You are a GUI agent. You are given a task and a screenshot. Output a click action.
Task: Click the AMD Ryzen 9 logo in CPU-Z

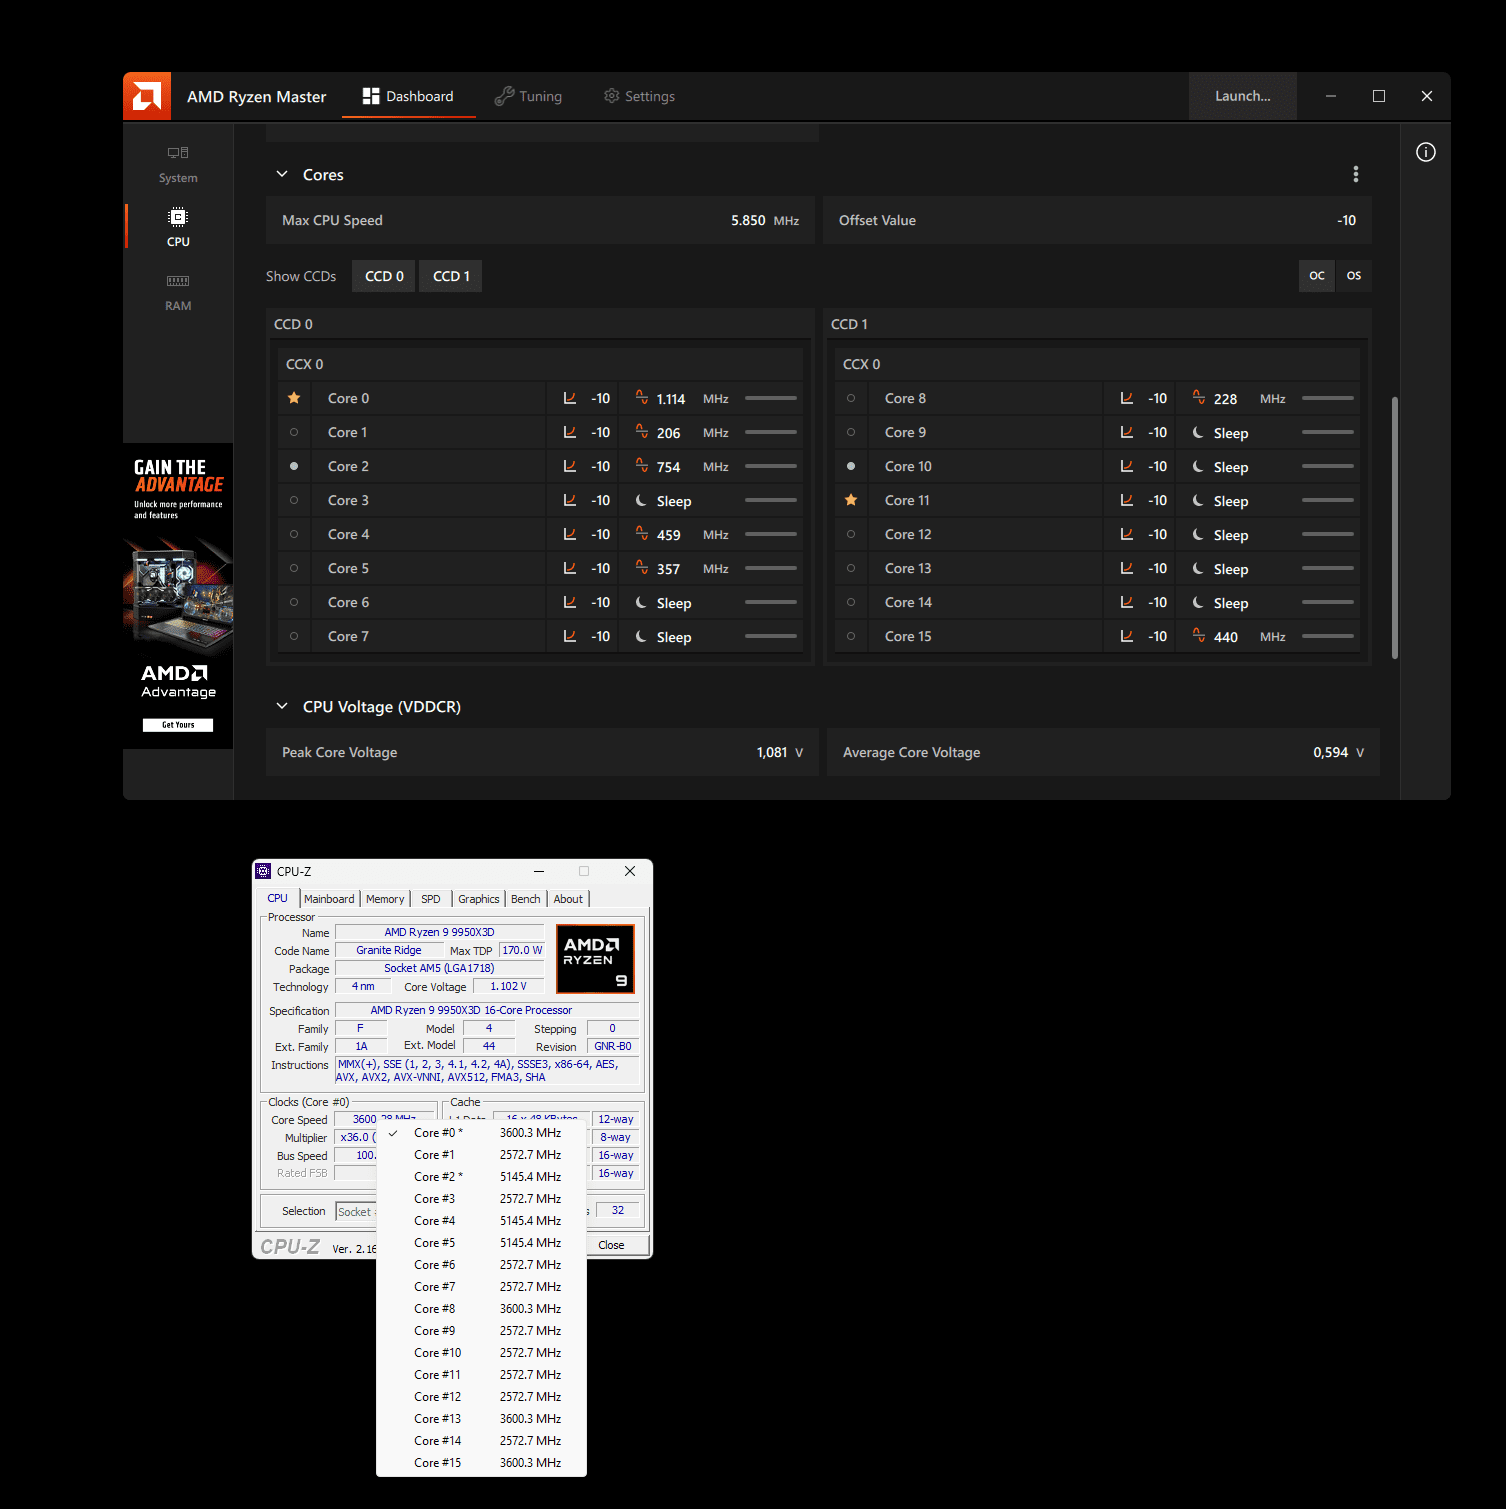click(x=595, y=959)
